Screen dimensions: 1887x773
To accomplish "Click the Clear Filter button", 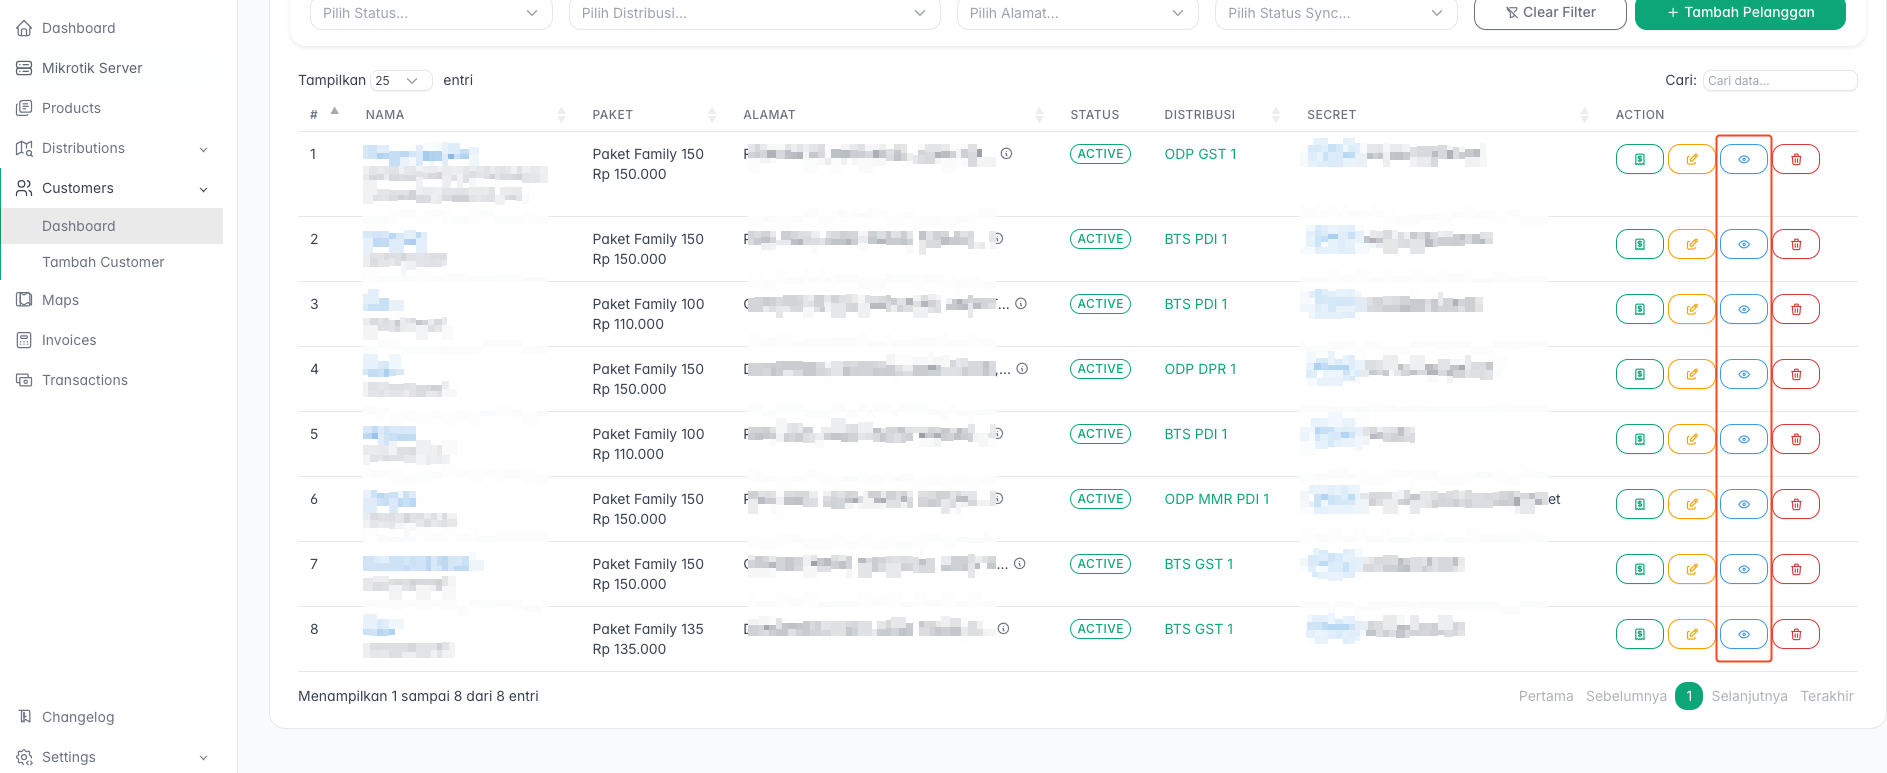I will 1549,13.
